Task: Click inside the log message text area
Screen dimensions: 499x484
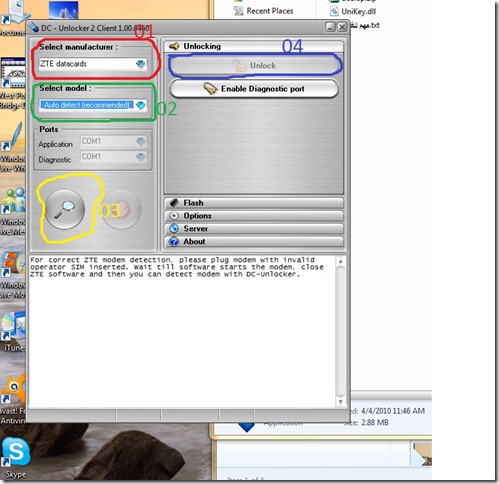Action: click(183, 332)
